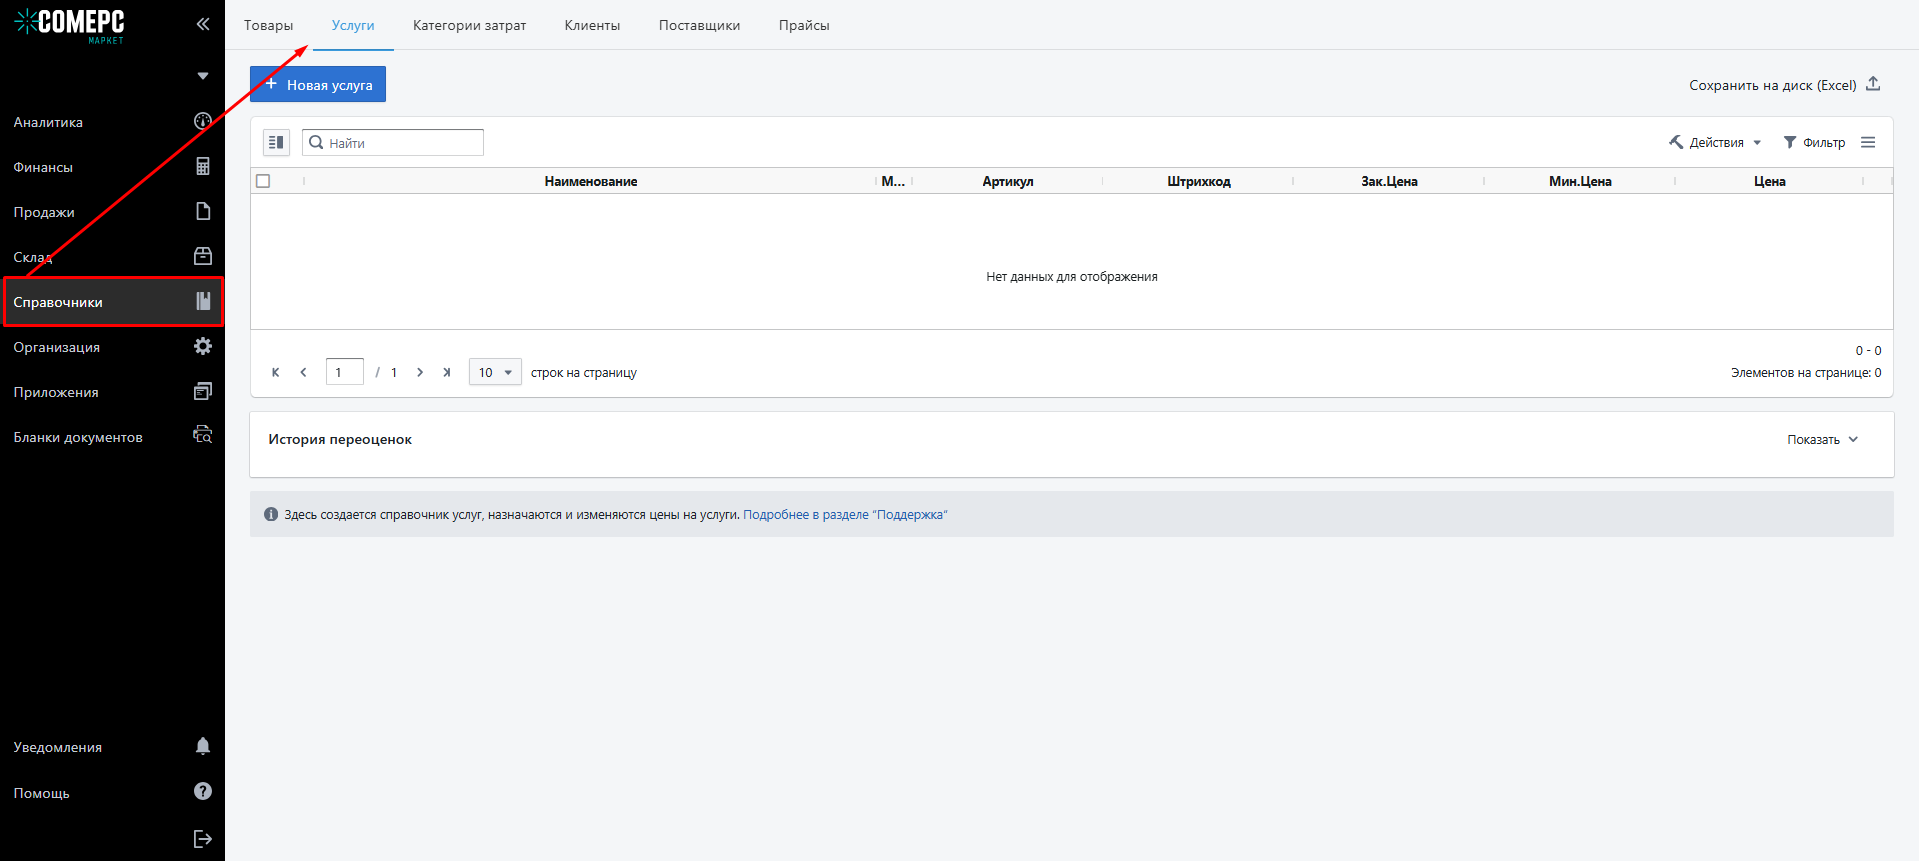The image size is (1919, 861).
Task: Click the logout icon in sidebar
Action: click(203, 839)
